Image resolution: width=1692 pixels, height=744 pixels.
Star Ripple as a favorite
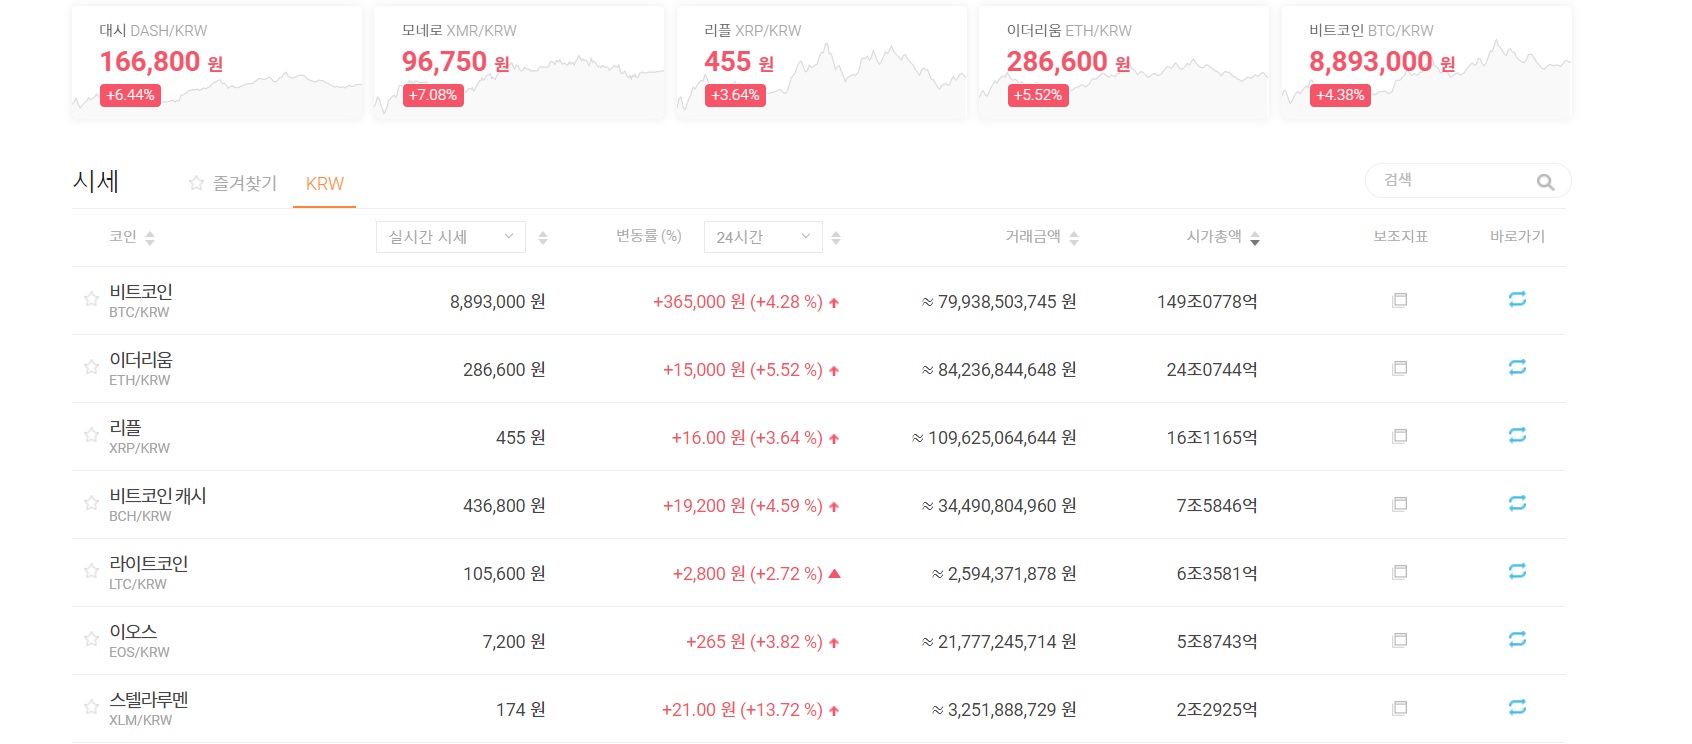click(x=91, y=435)
